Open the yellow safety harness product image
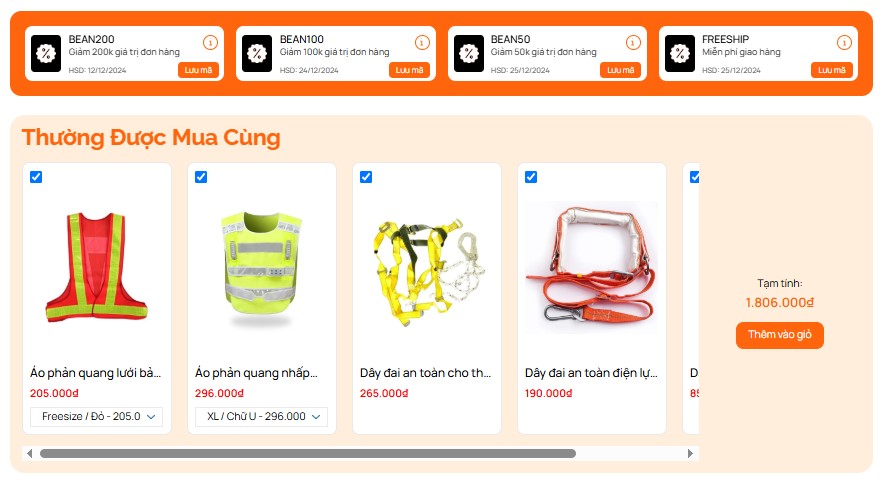The height and width of the screenshot is (482, 884). coord(427,269)
